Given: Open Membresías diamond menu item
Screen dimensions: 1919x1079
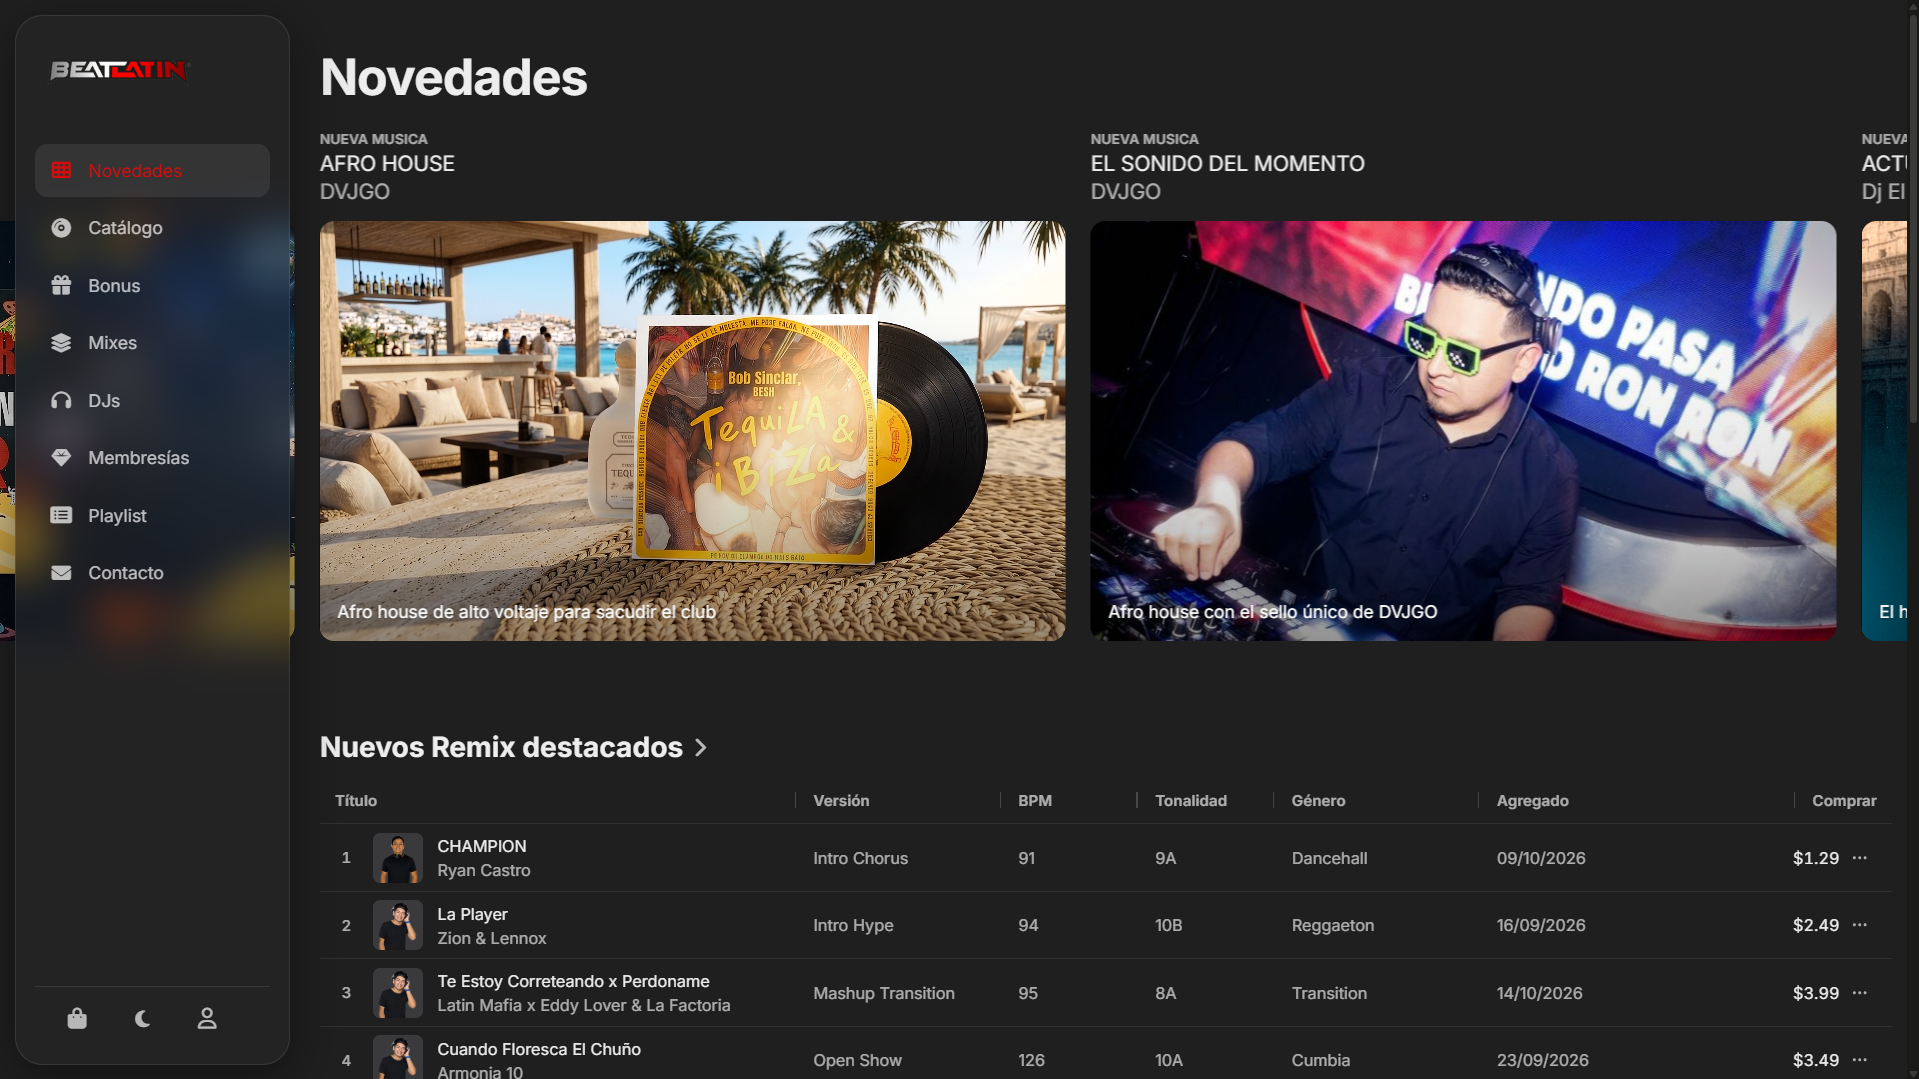Looking at the screenshot, I should [152, 458].
